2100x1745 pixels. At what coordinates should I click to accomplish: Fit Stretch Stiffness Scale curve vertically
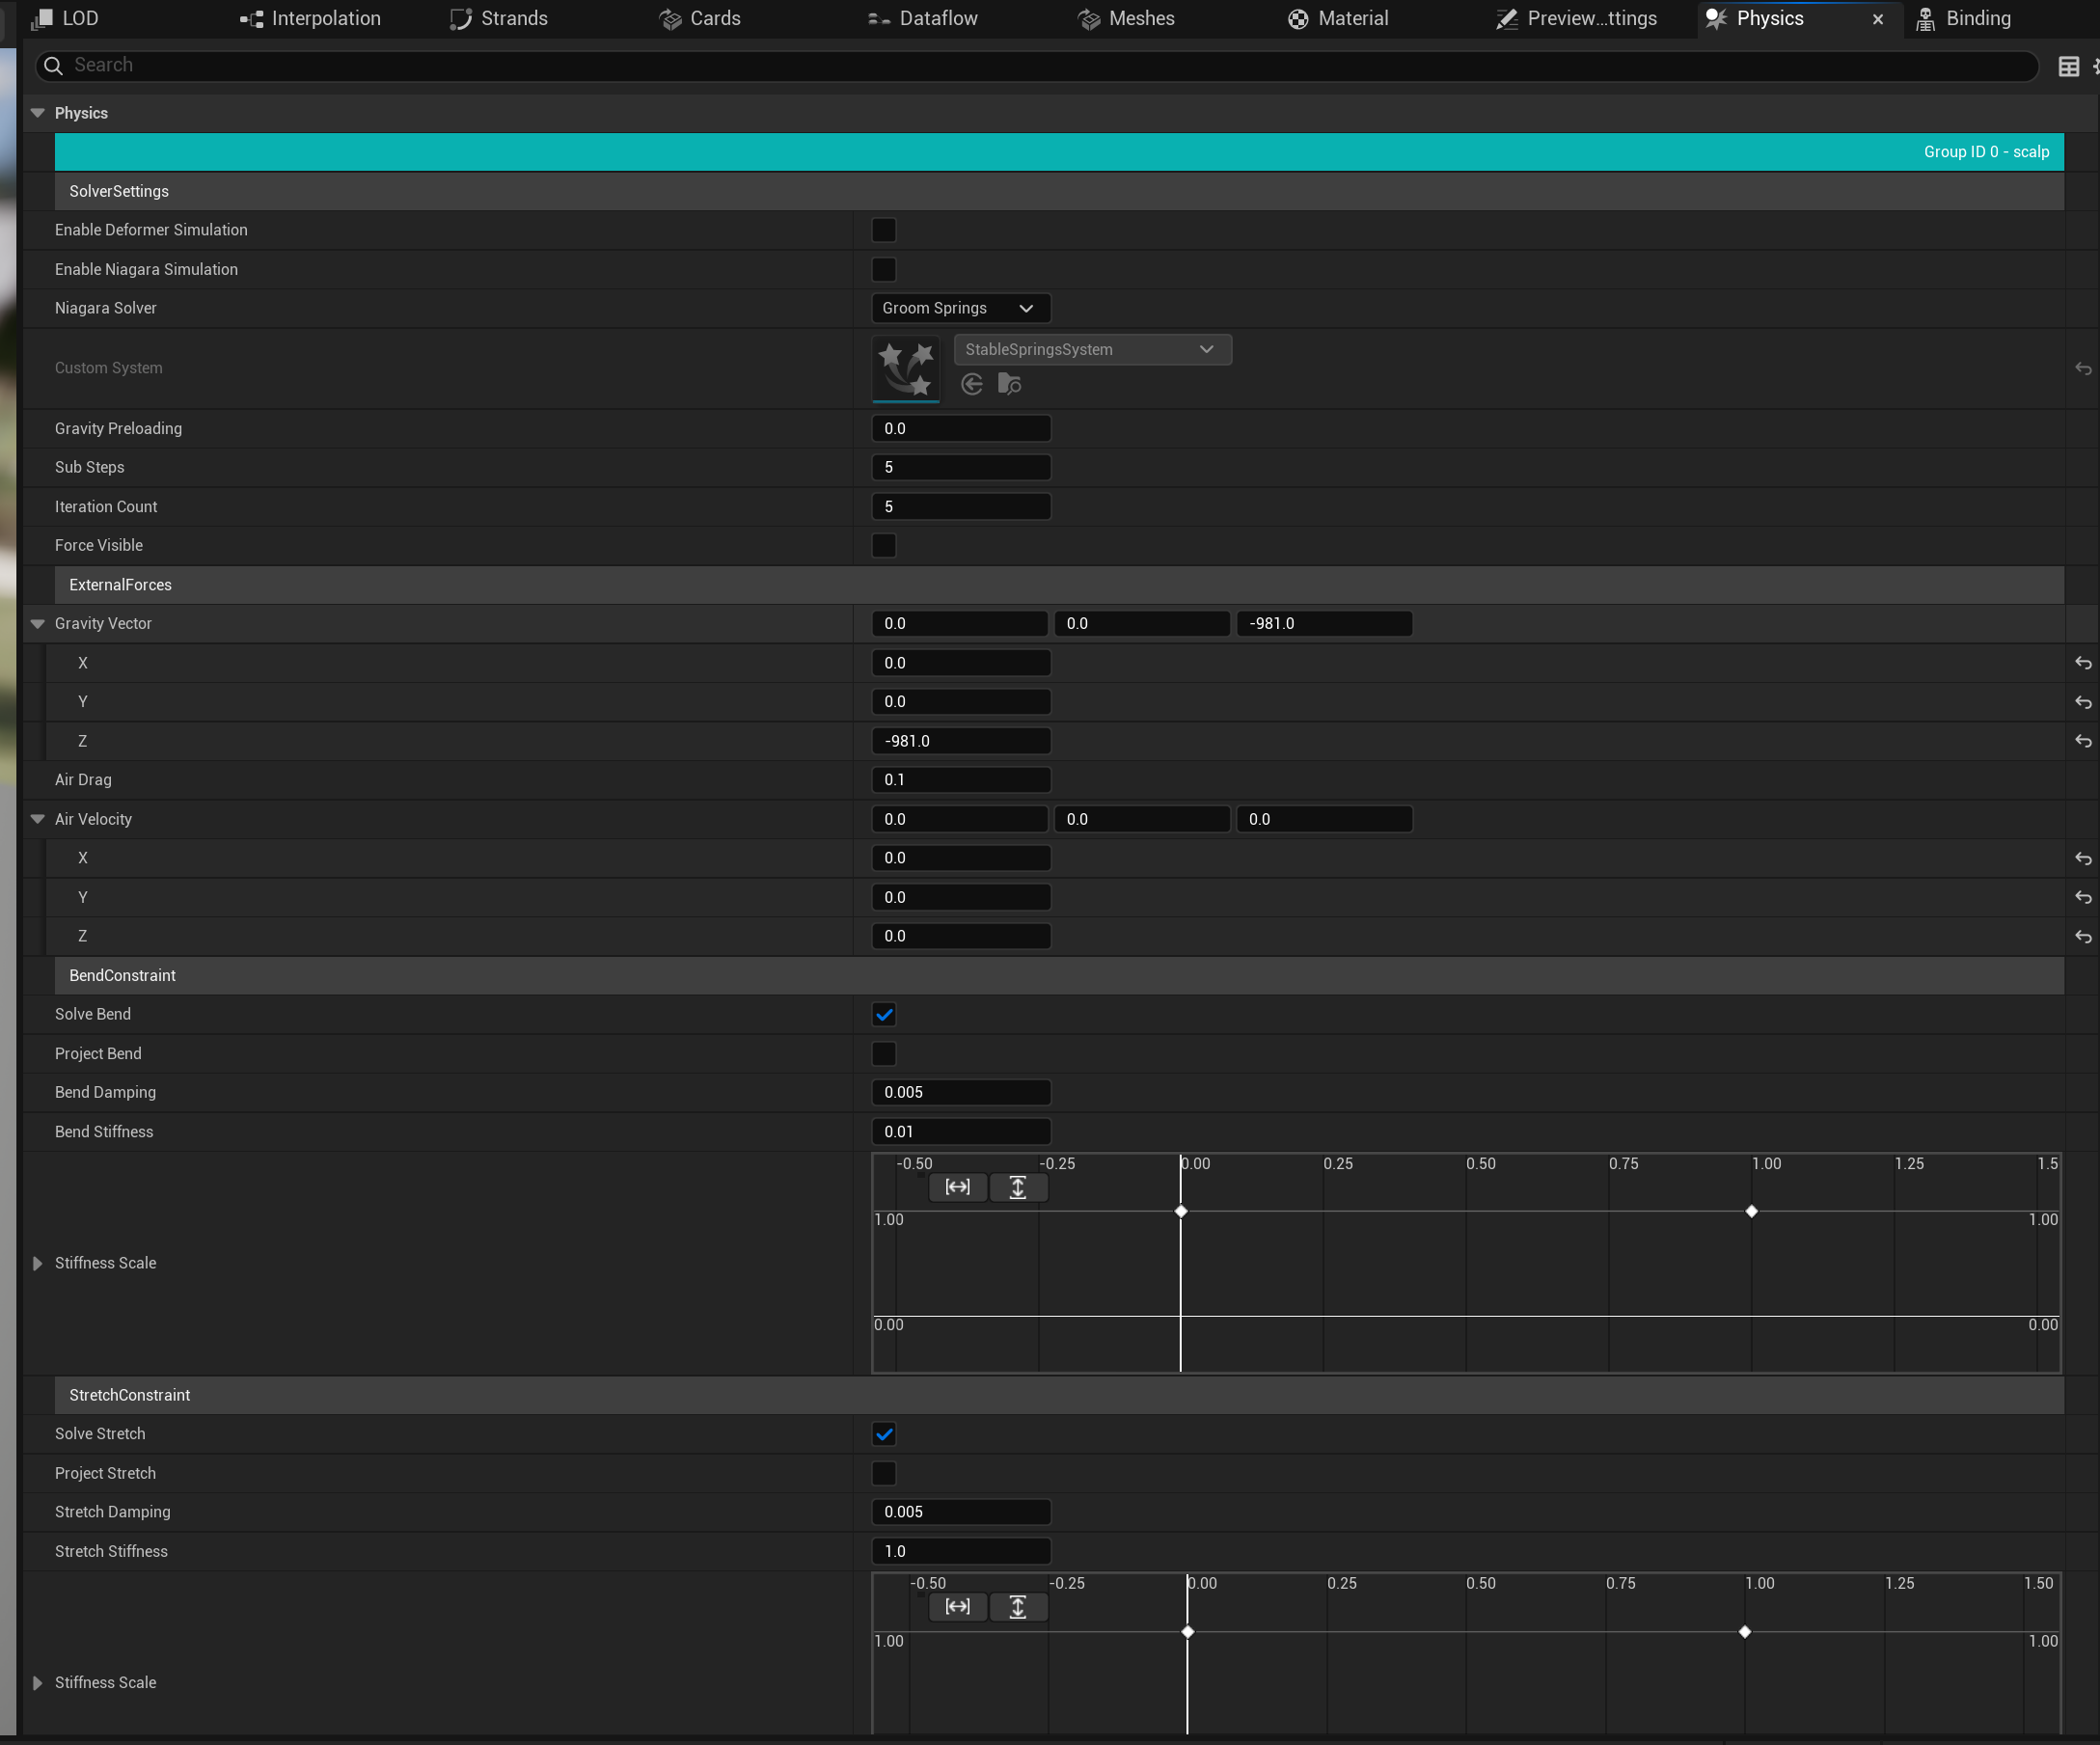point(1018,1607)
